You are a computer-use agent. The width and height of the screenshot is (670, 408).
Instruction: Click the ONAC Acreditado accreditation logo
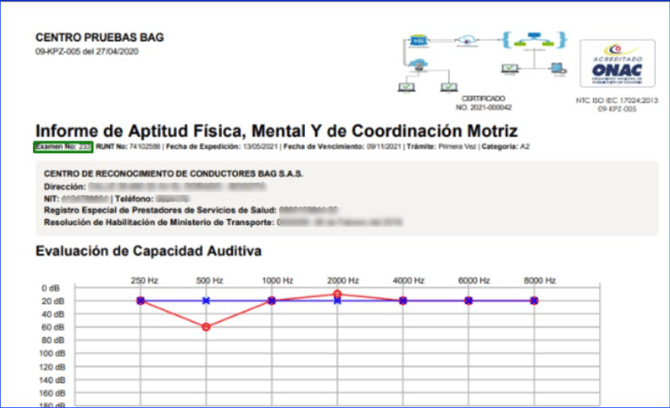[617, 64]
